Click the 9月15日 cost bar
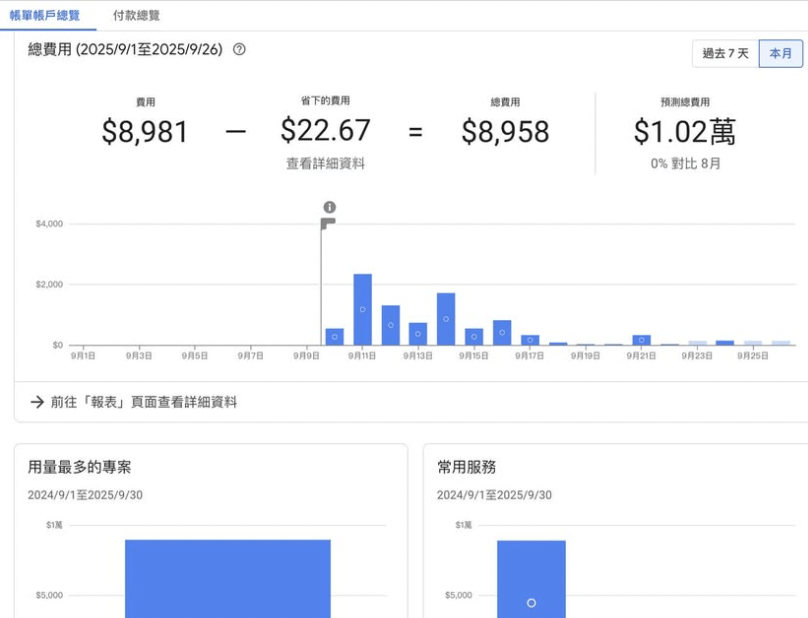This screenshot has width=808, height=618. (x=474, y=337)
